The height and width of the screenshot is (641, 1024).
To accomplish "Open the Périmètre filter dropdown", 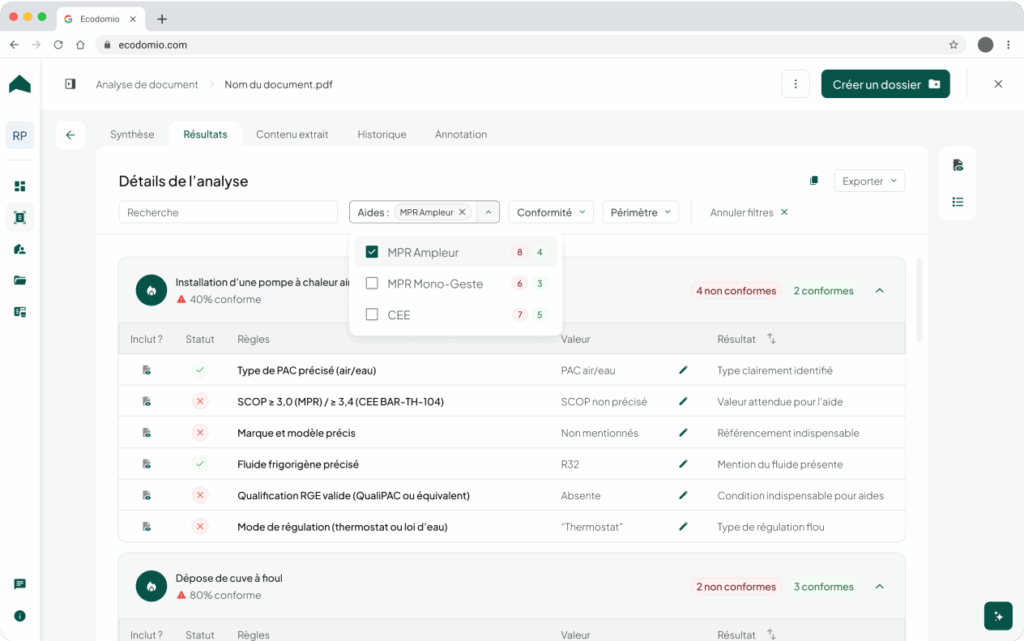I will pos(640,212).
